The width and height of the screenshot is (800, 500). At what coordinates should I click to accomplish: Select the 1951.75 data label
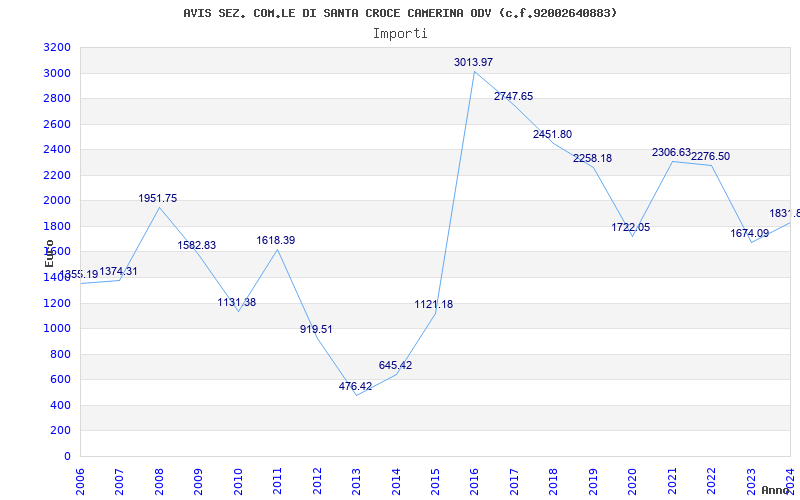click(x=158, y=198)
